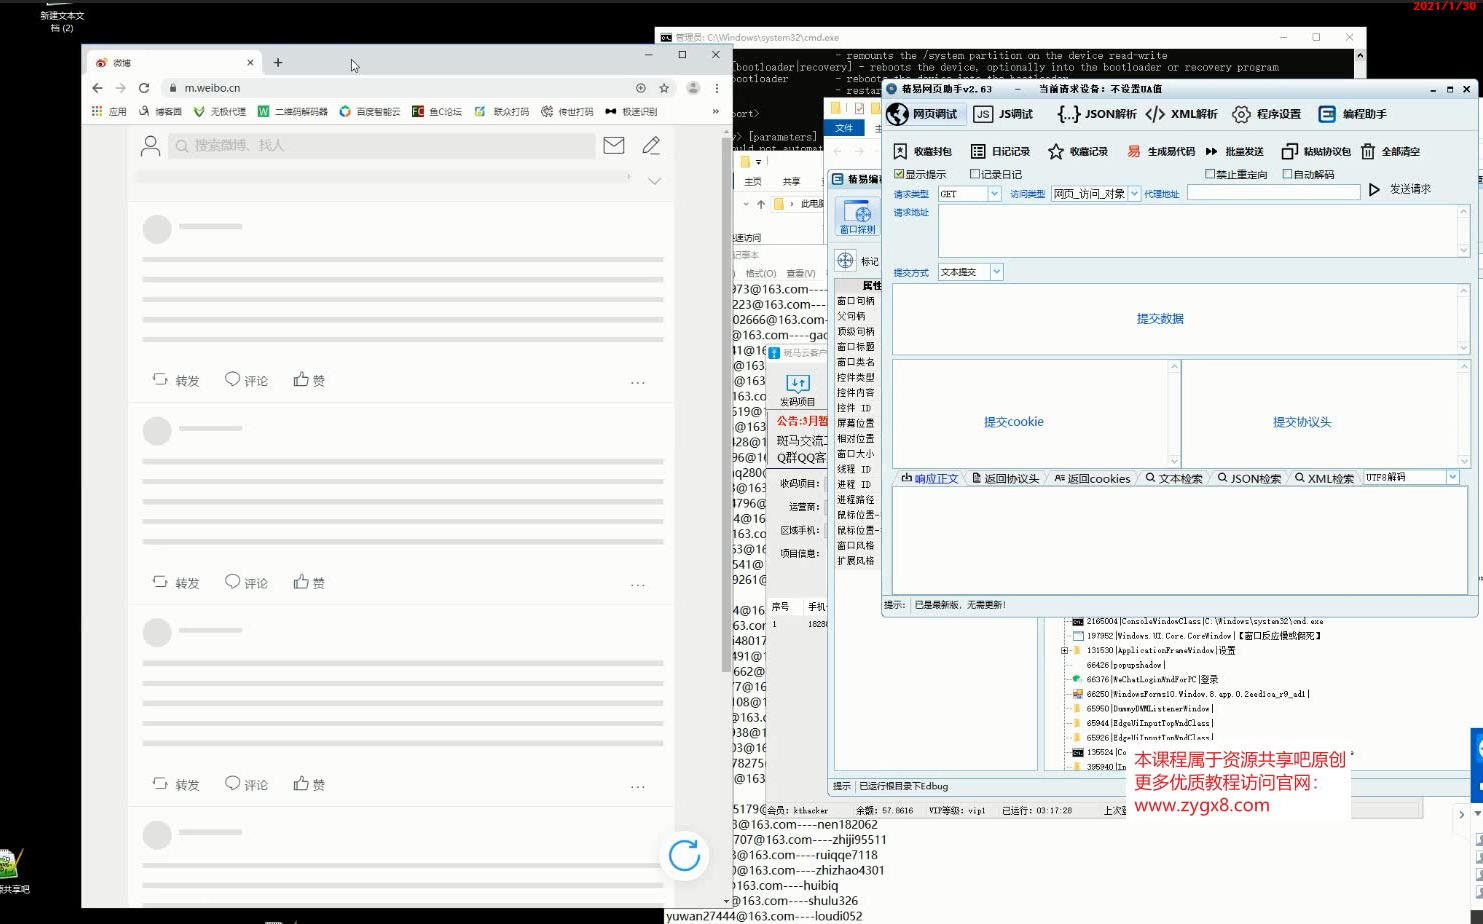Screen dimensions: 1483x924
Task: Uncheck the 显示提示 checkbox
Action: [x=900, y=173]
